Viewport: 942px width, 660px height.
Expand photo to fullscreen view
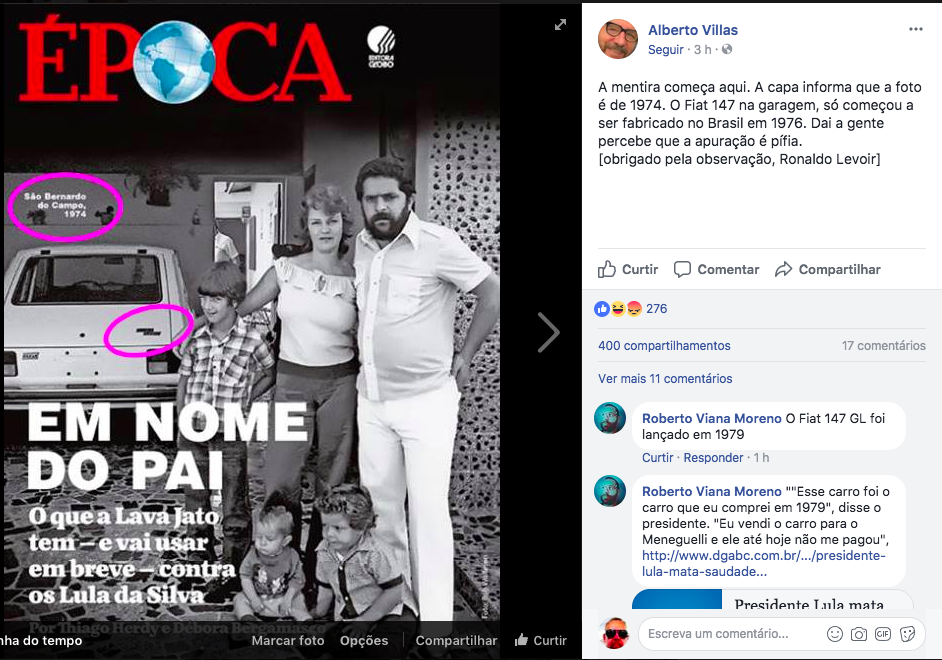click(560, 25)
